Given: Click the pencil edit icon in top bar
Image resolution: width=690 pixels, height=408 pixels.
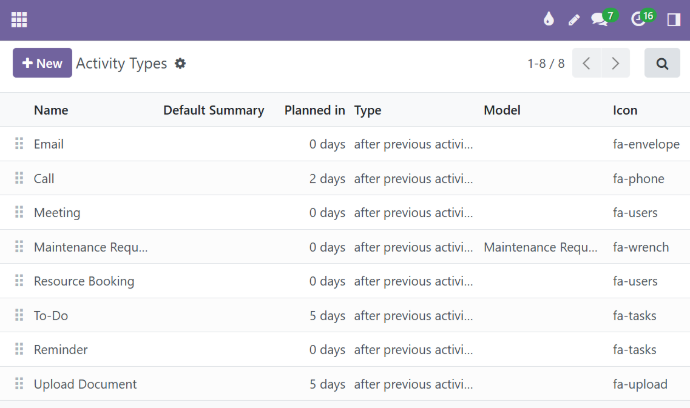Looking at the screenshot, I should click(x=574, y=19).
